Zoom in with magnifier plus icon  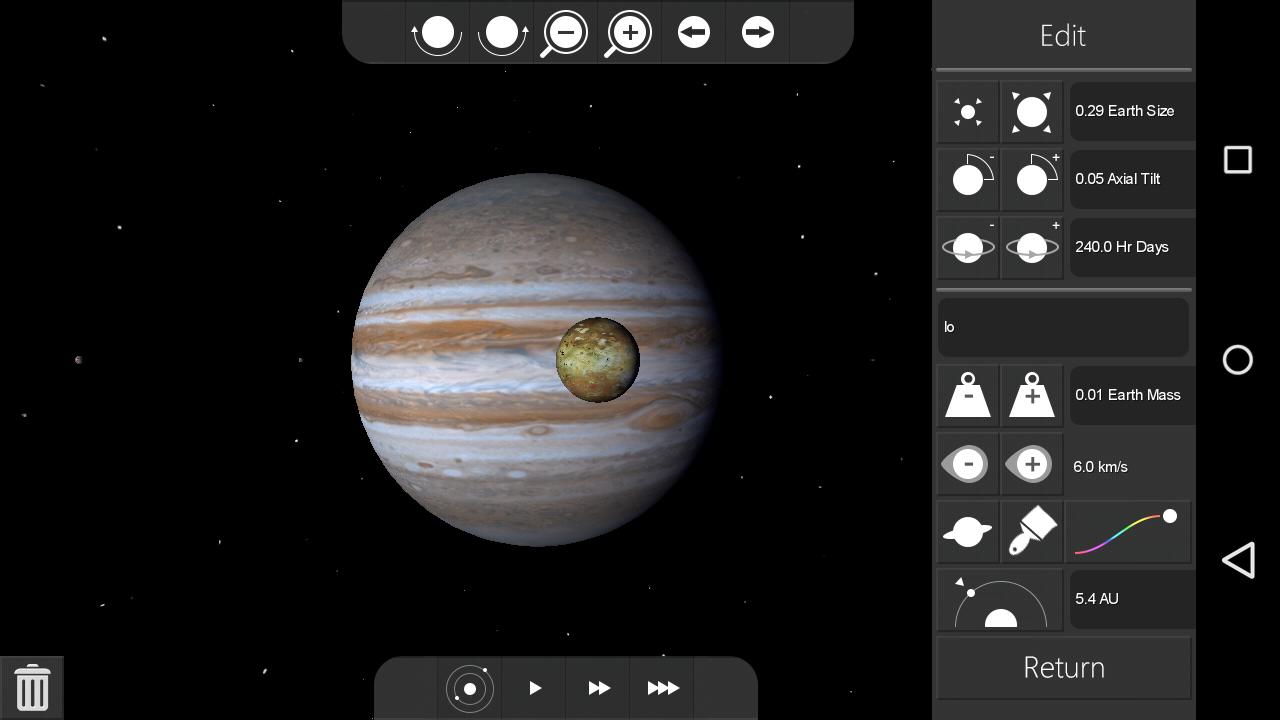629,33
